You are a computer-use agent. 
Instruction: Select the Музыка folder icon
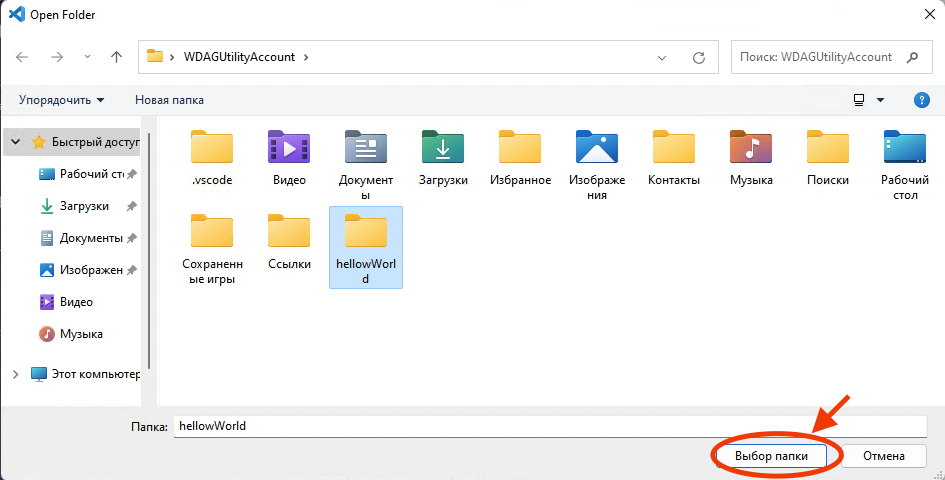pos(751,148)
